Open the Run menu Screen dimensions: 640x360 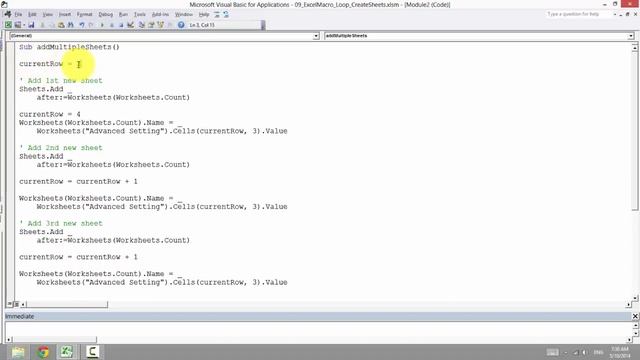coord(123,14)
